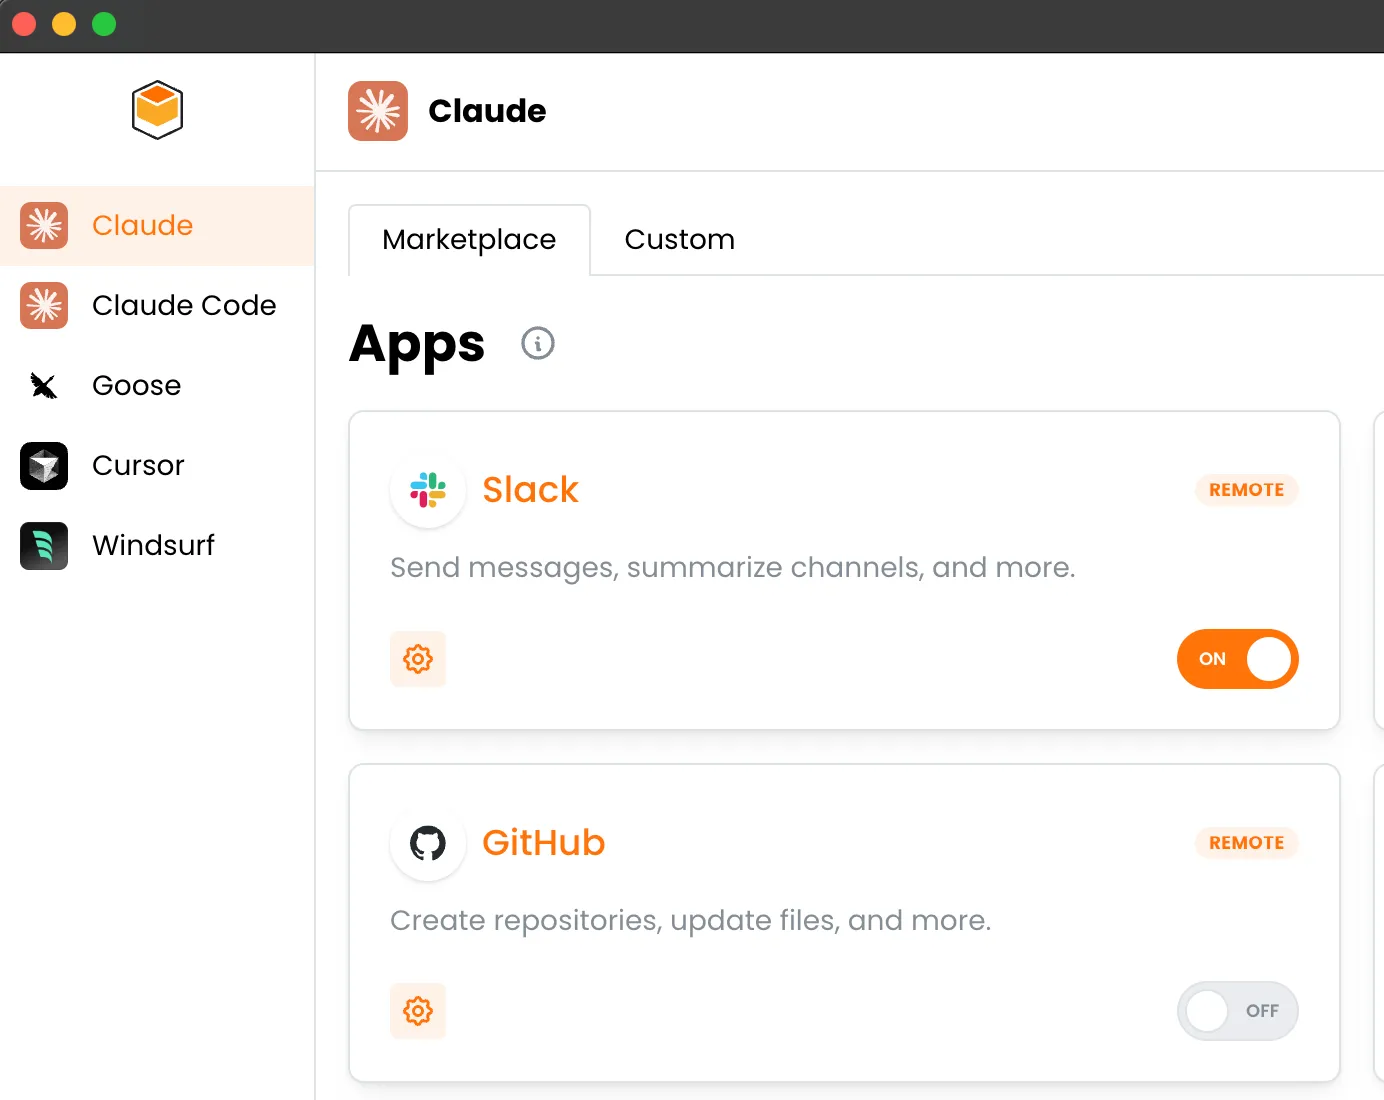This screenshot has width=1384, height=1100.
Task: Click the REMOTE badge on the Slack card
Action: pos(1246,489)
